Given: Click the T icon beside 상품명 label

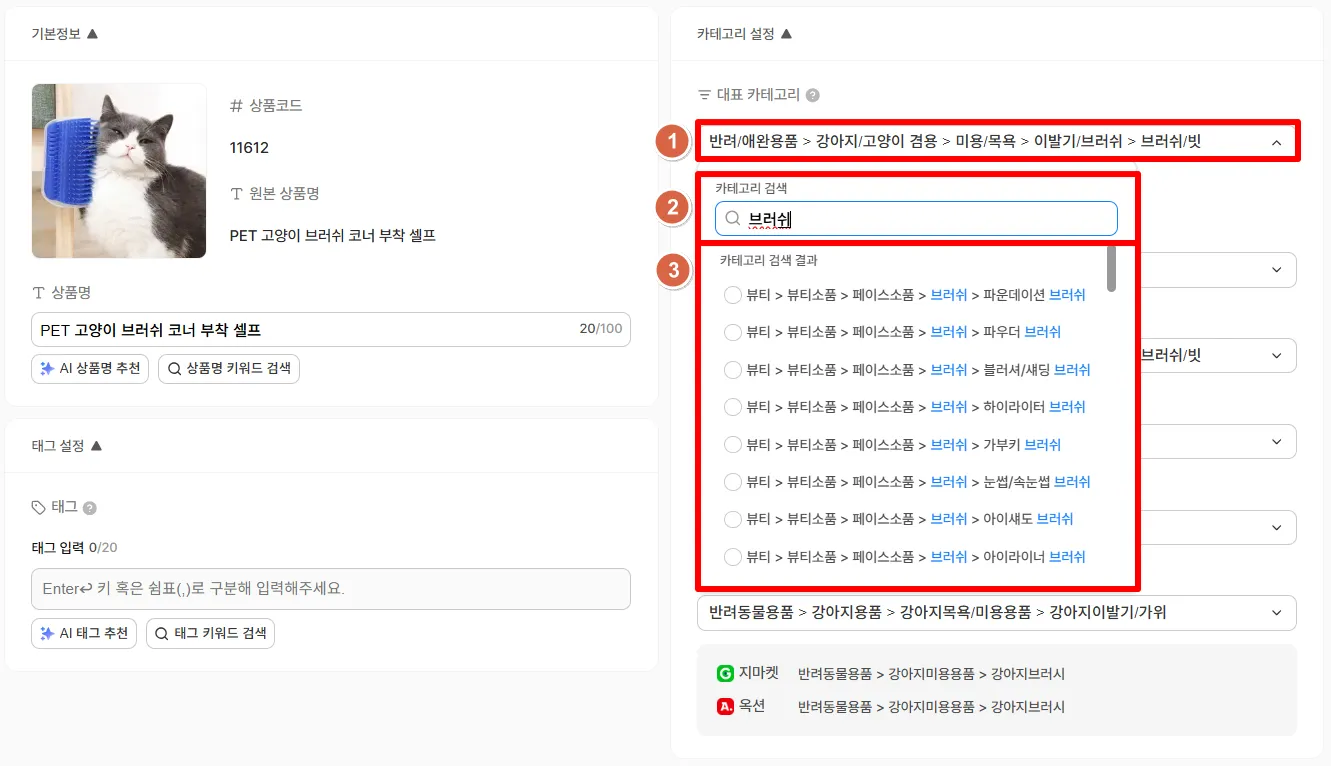Looking at the screenshot, I should [39, 293].
